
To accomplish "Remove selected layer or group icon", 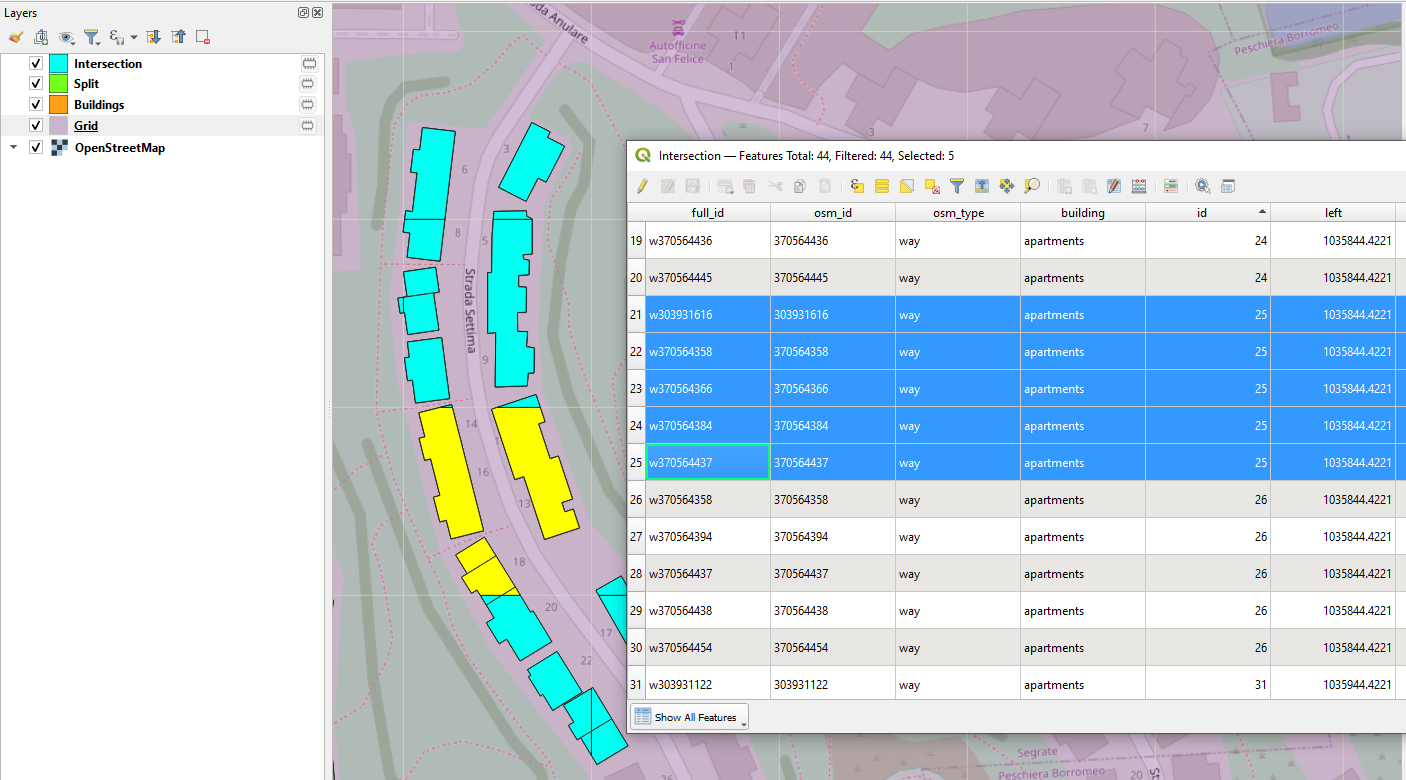I will pos(203,37).
